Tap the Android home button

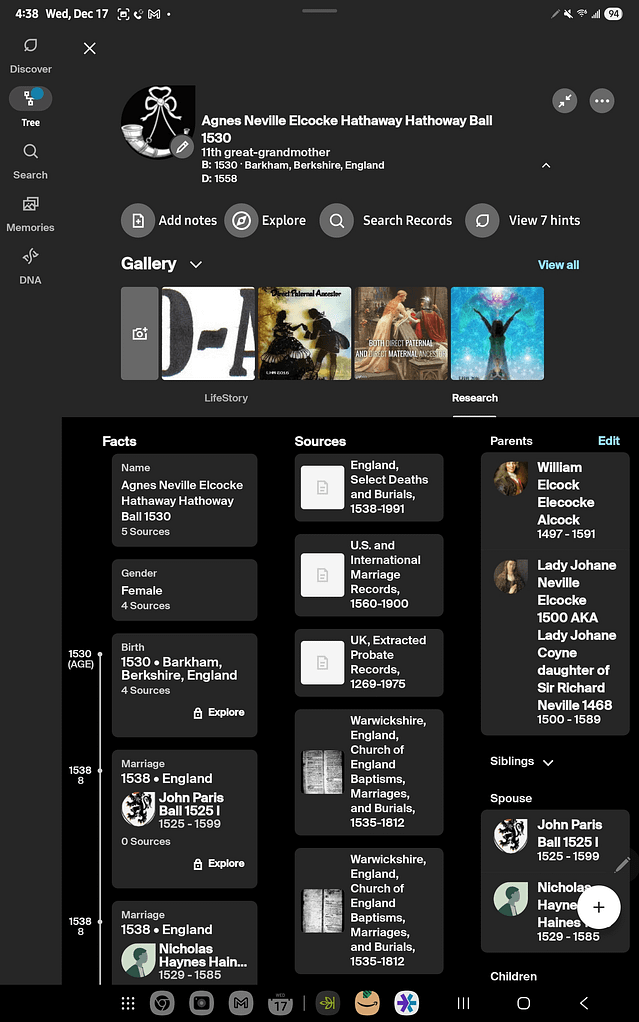coord(524,1003)
